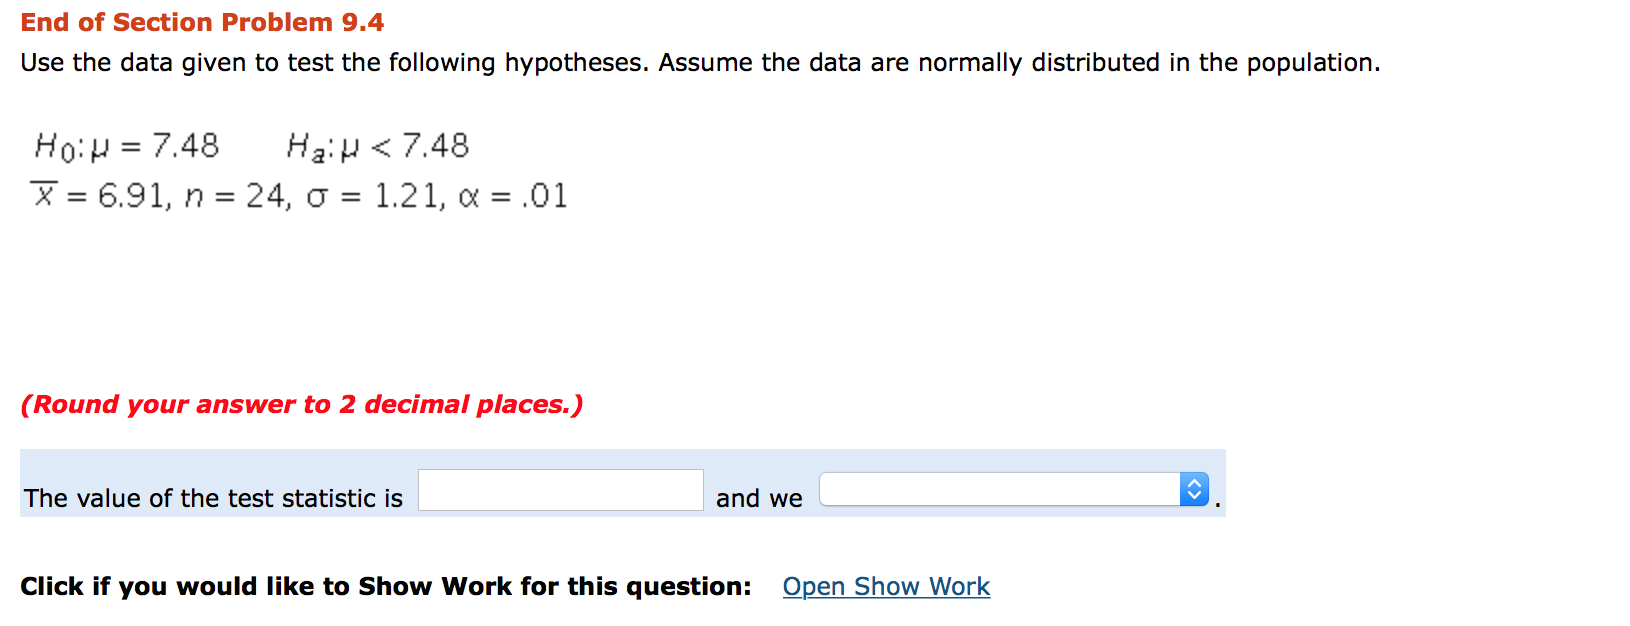Image resolution: width=1630 pixels, height=626 pixels.
Task: Click the alternative hypothesis Ha: μ < 7.48
Action: point(378,145)
